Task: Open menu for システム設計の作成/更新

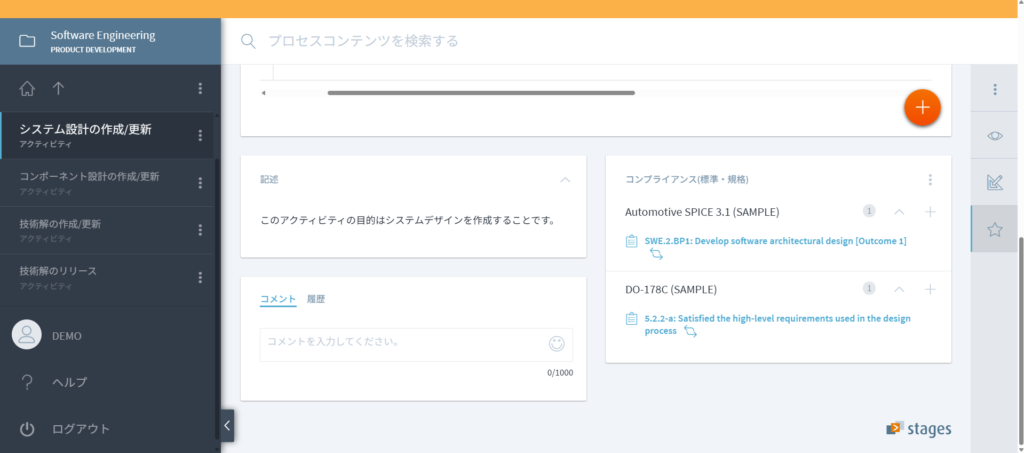Action: [x=200, y=135]
